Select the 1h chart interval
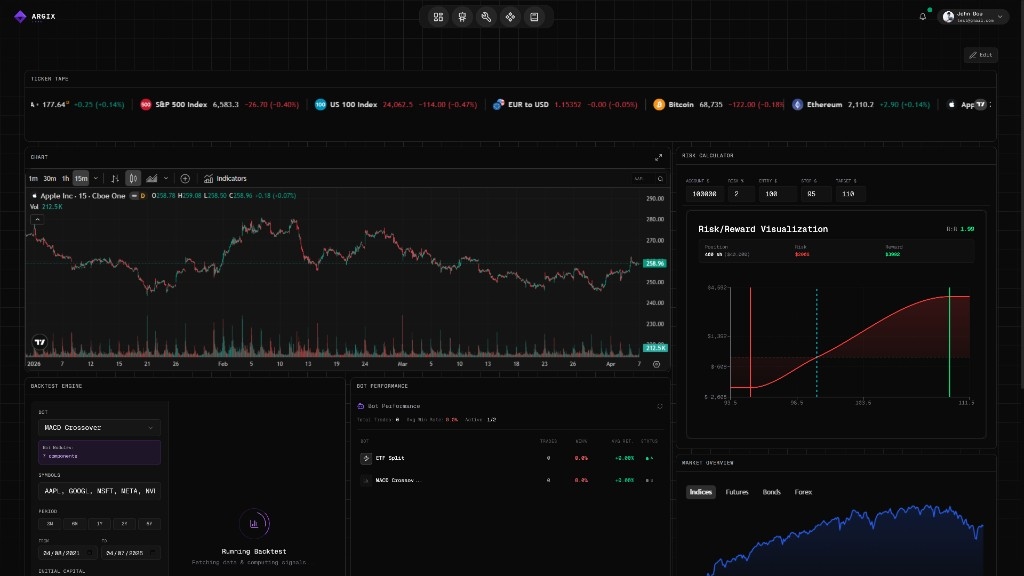1024x576 pixels. (x=65, y=178)
